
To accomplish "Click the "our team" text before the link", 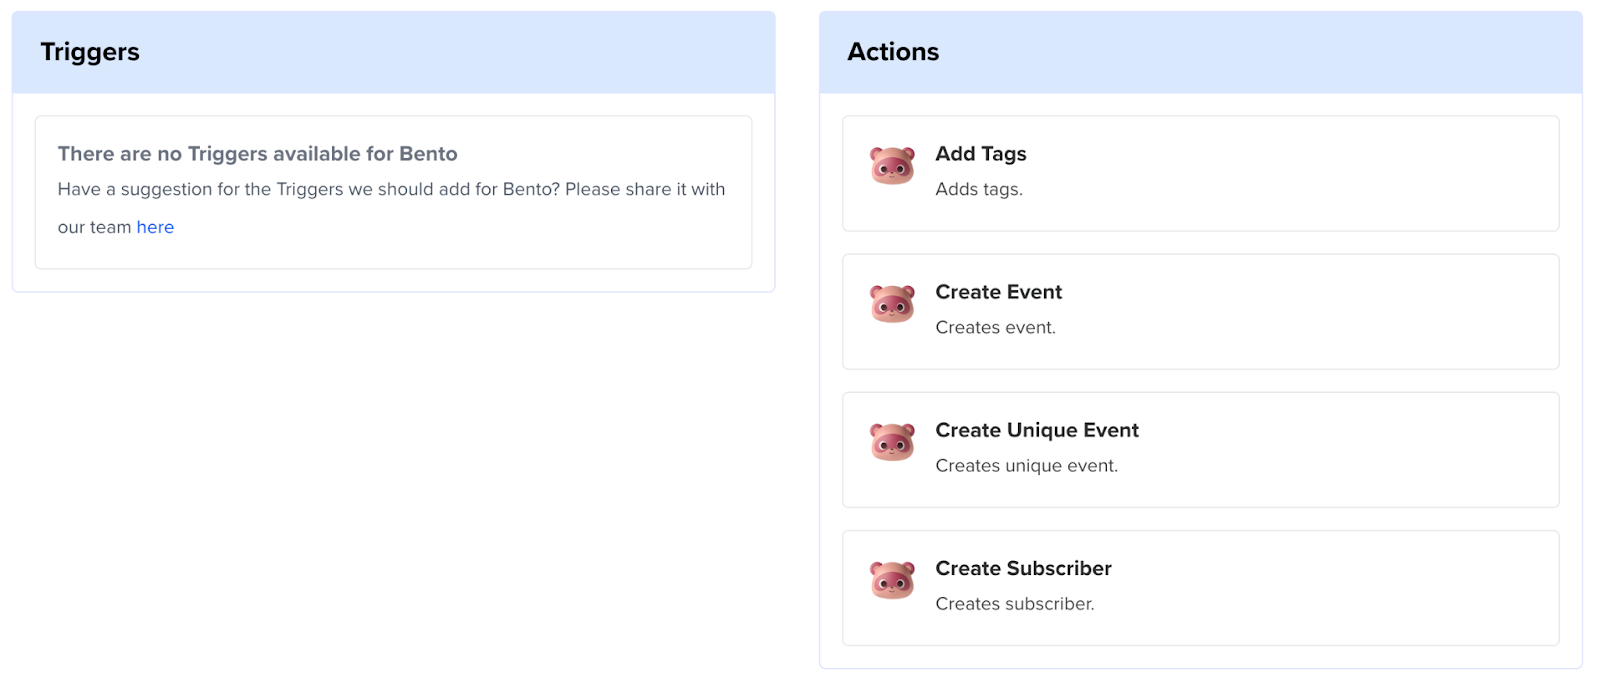I will [x=94, y=227].
